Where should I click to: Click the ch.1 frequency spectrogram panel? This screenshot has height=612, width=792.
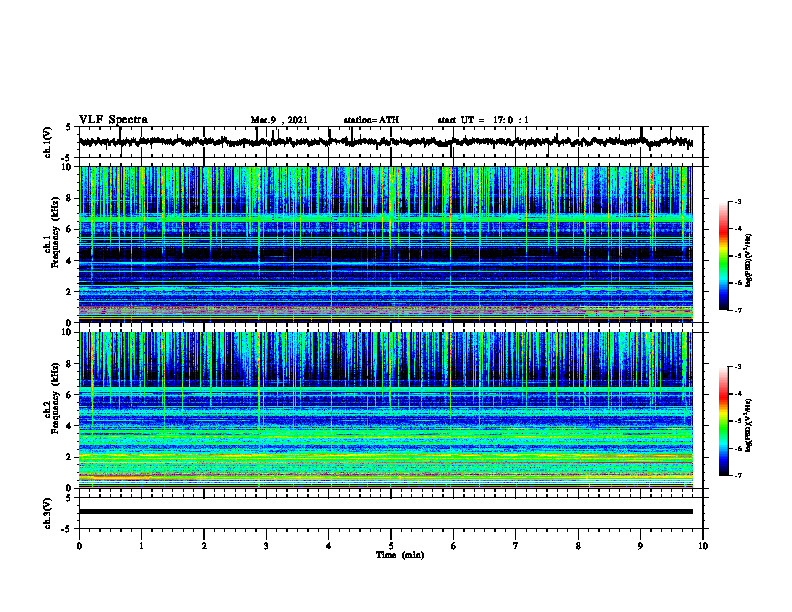point(386,244)
